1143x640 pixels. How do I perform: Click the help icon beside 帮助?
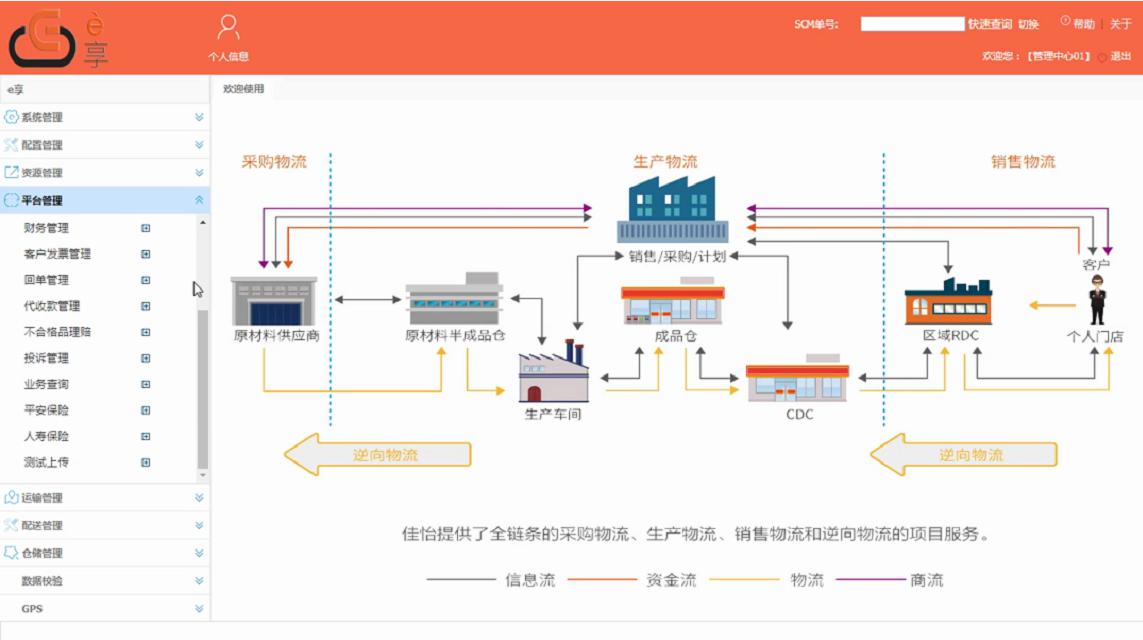pos(1065,22)
